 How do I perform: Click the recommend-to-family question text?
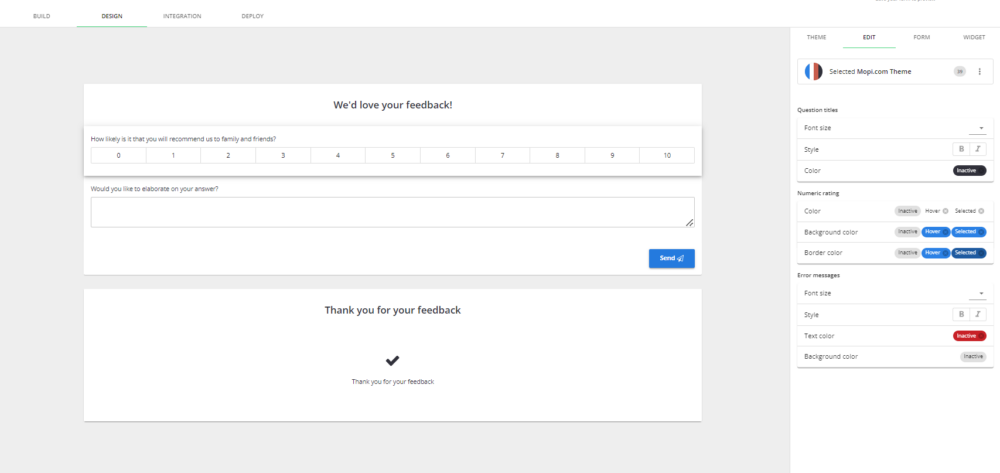click(x=184, y=139)
